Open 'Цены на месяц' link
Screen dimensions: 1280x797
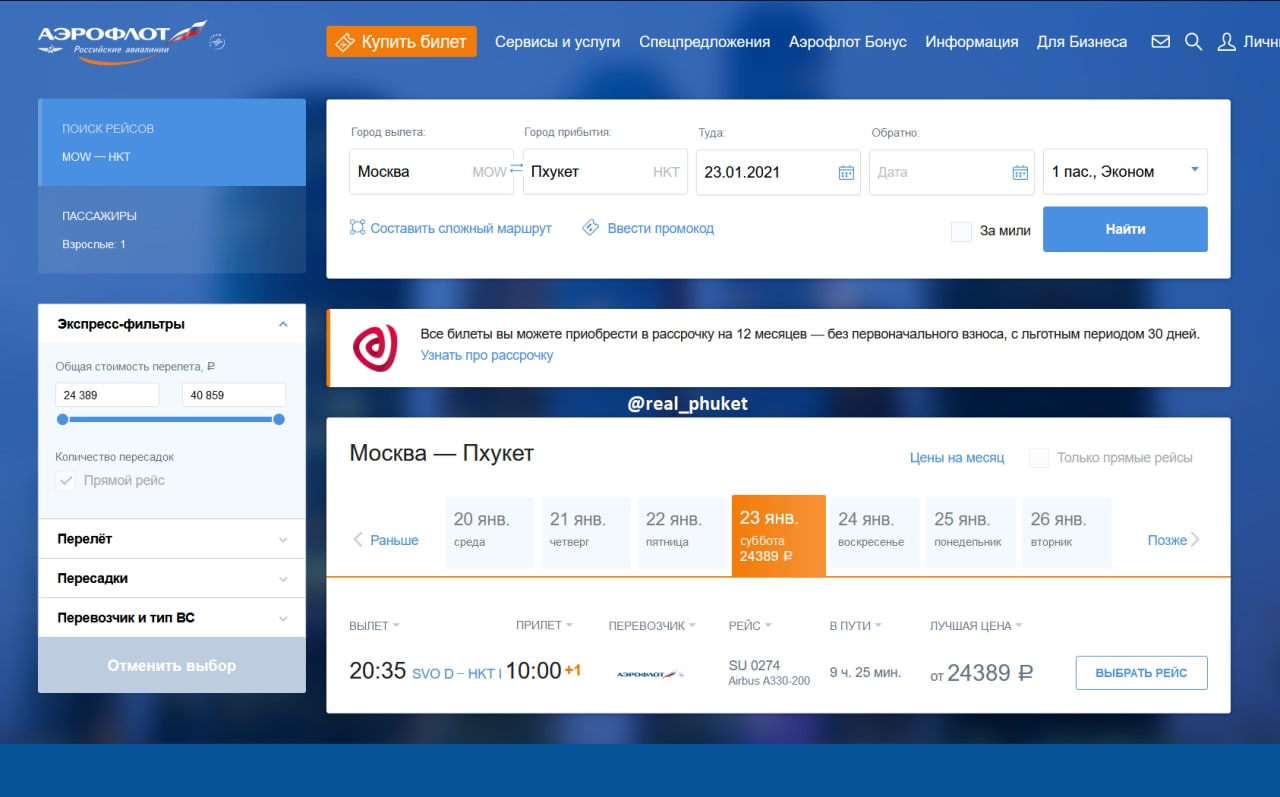pyautogui.click(x=957, y=458)
